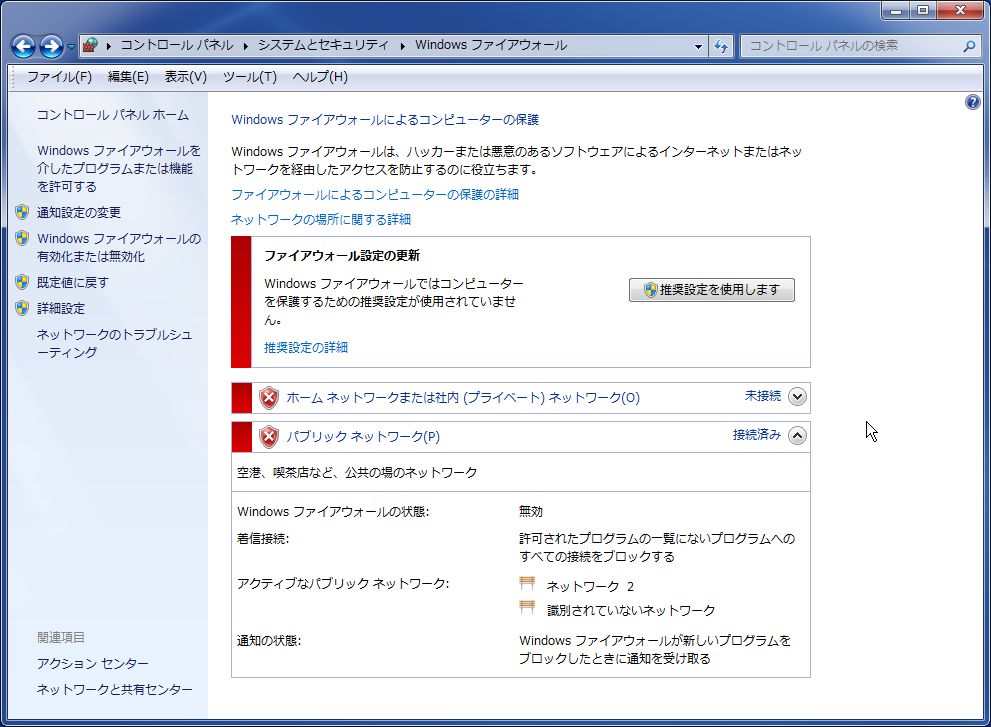Open ネットワークのトラブルシューティング
The height and width of the screenshot is (727, 991).
(x=114, y=343)
